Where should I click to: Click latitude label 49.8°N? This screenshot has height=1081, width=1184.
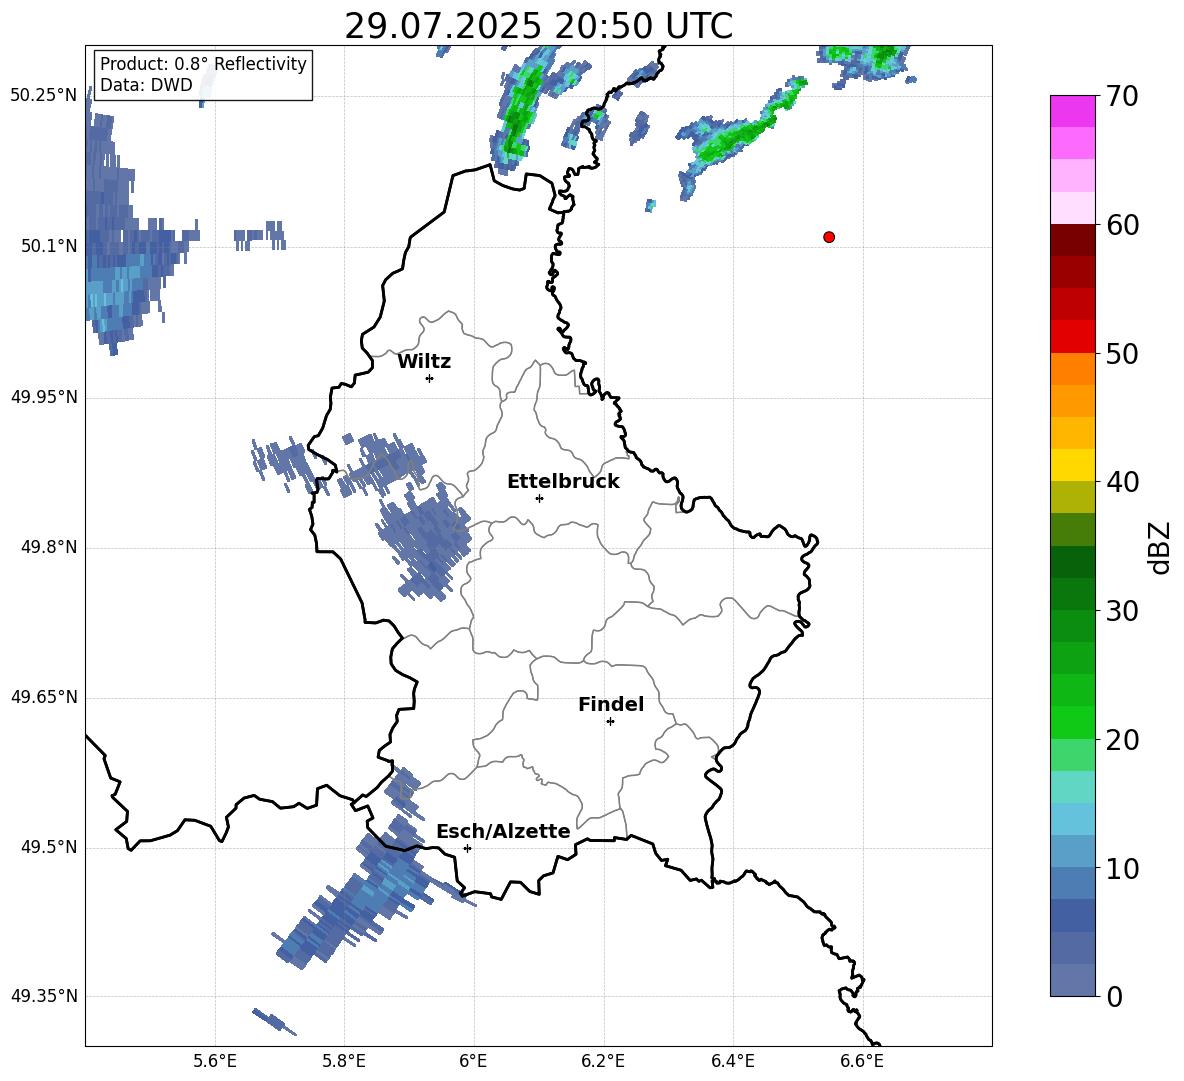pos(49,547)
